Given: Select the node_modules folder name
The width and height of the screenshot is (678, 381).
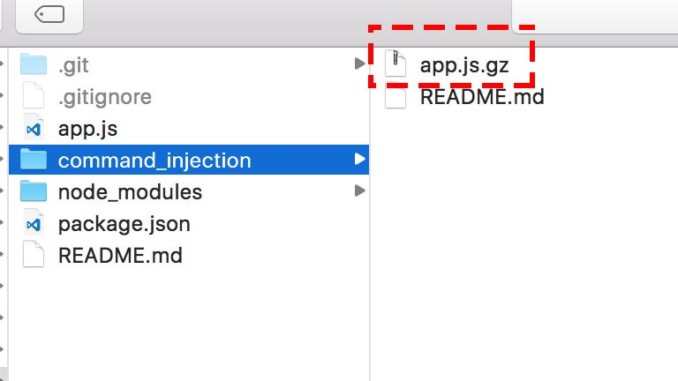Looking at the screenshot, I should pos(130,192).
